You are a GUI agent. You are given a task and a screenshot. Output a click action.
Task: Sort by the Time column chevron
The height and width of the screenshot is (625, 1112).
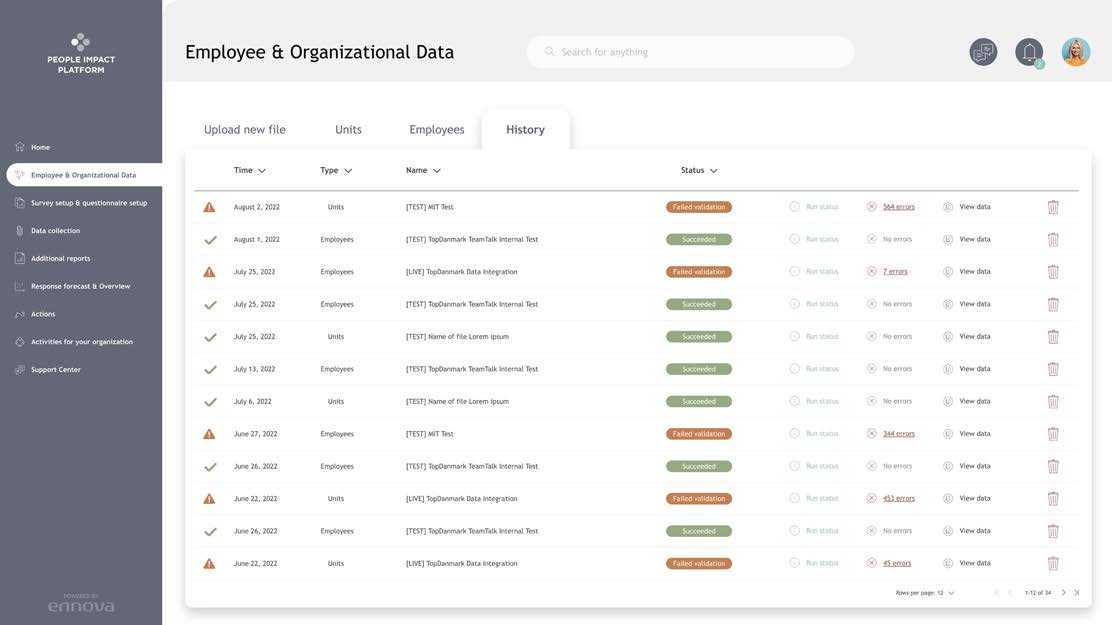coord(262,171)
